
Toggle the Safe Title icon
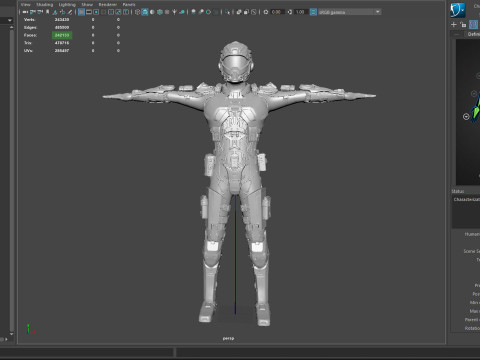pos(126,12)
